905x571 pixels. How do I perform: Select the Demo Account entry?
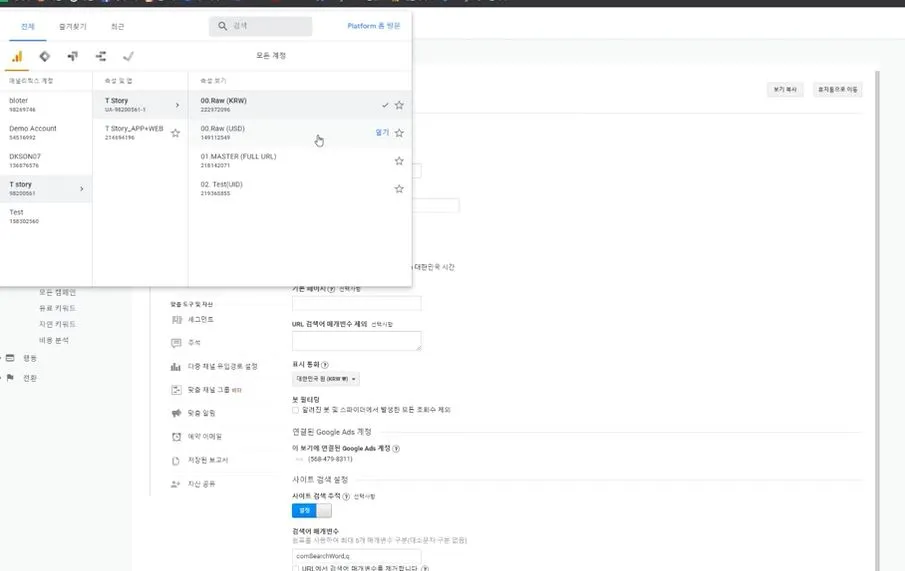coord(46,133)
